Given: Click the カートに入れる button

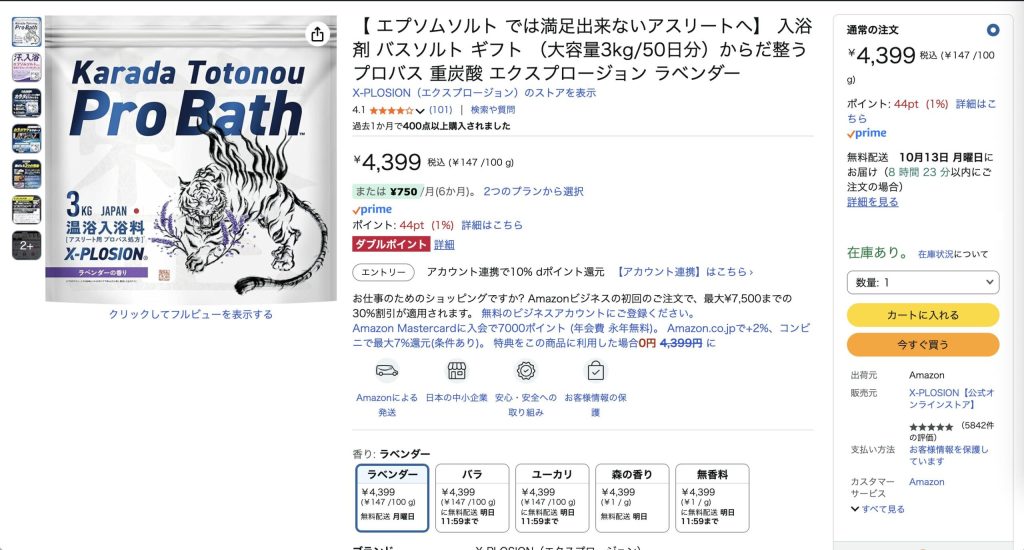Looking at the screenshot, I should [x=923, y=315].
